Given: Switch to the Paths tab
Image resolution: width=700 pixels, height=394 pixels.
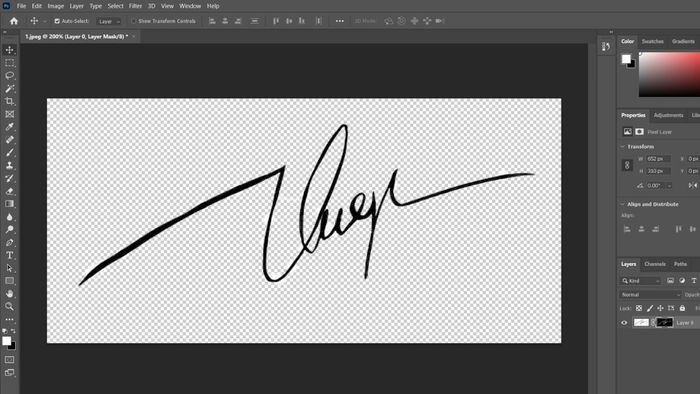Looking at the screenshot, I should 680,264.
